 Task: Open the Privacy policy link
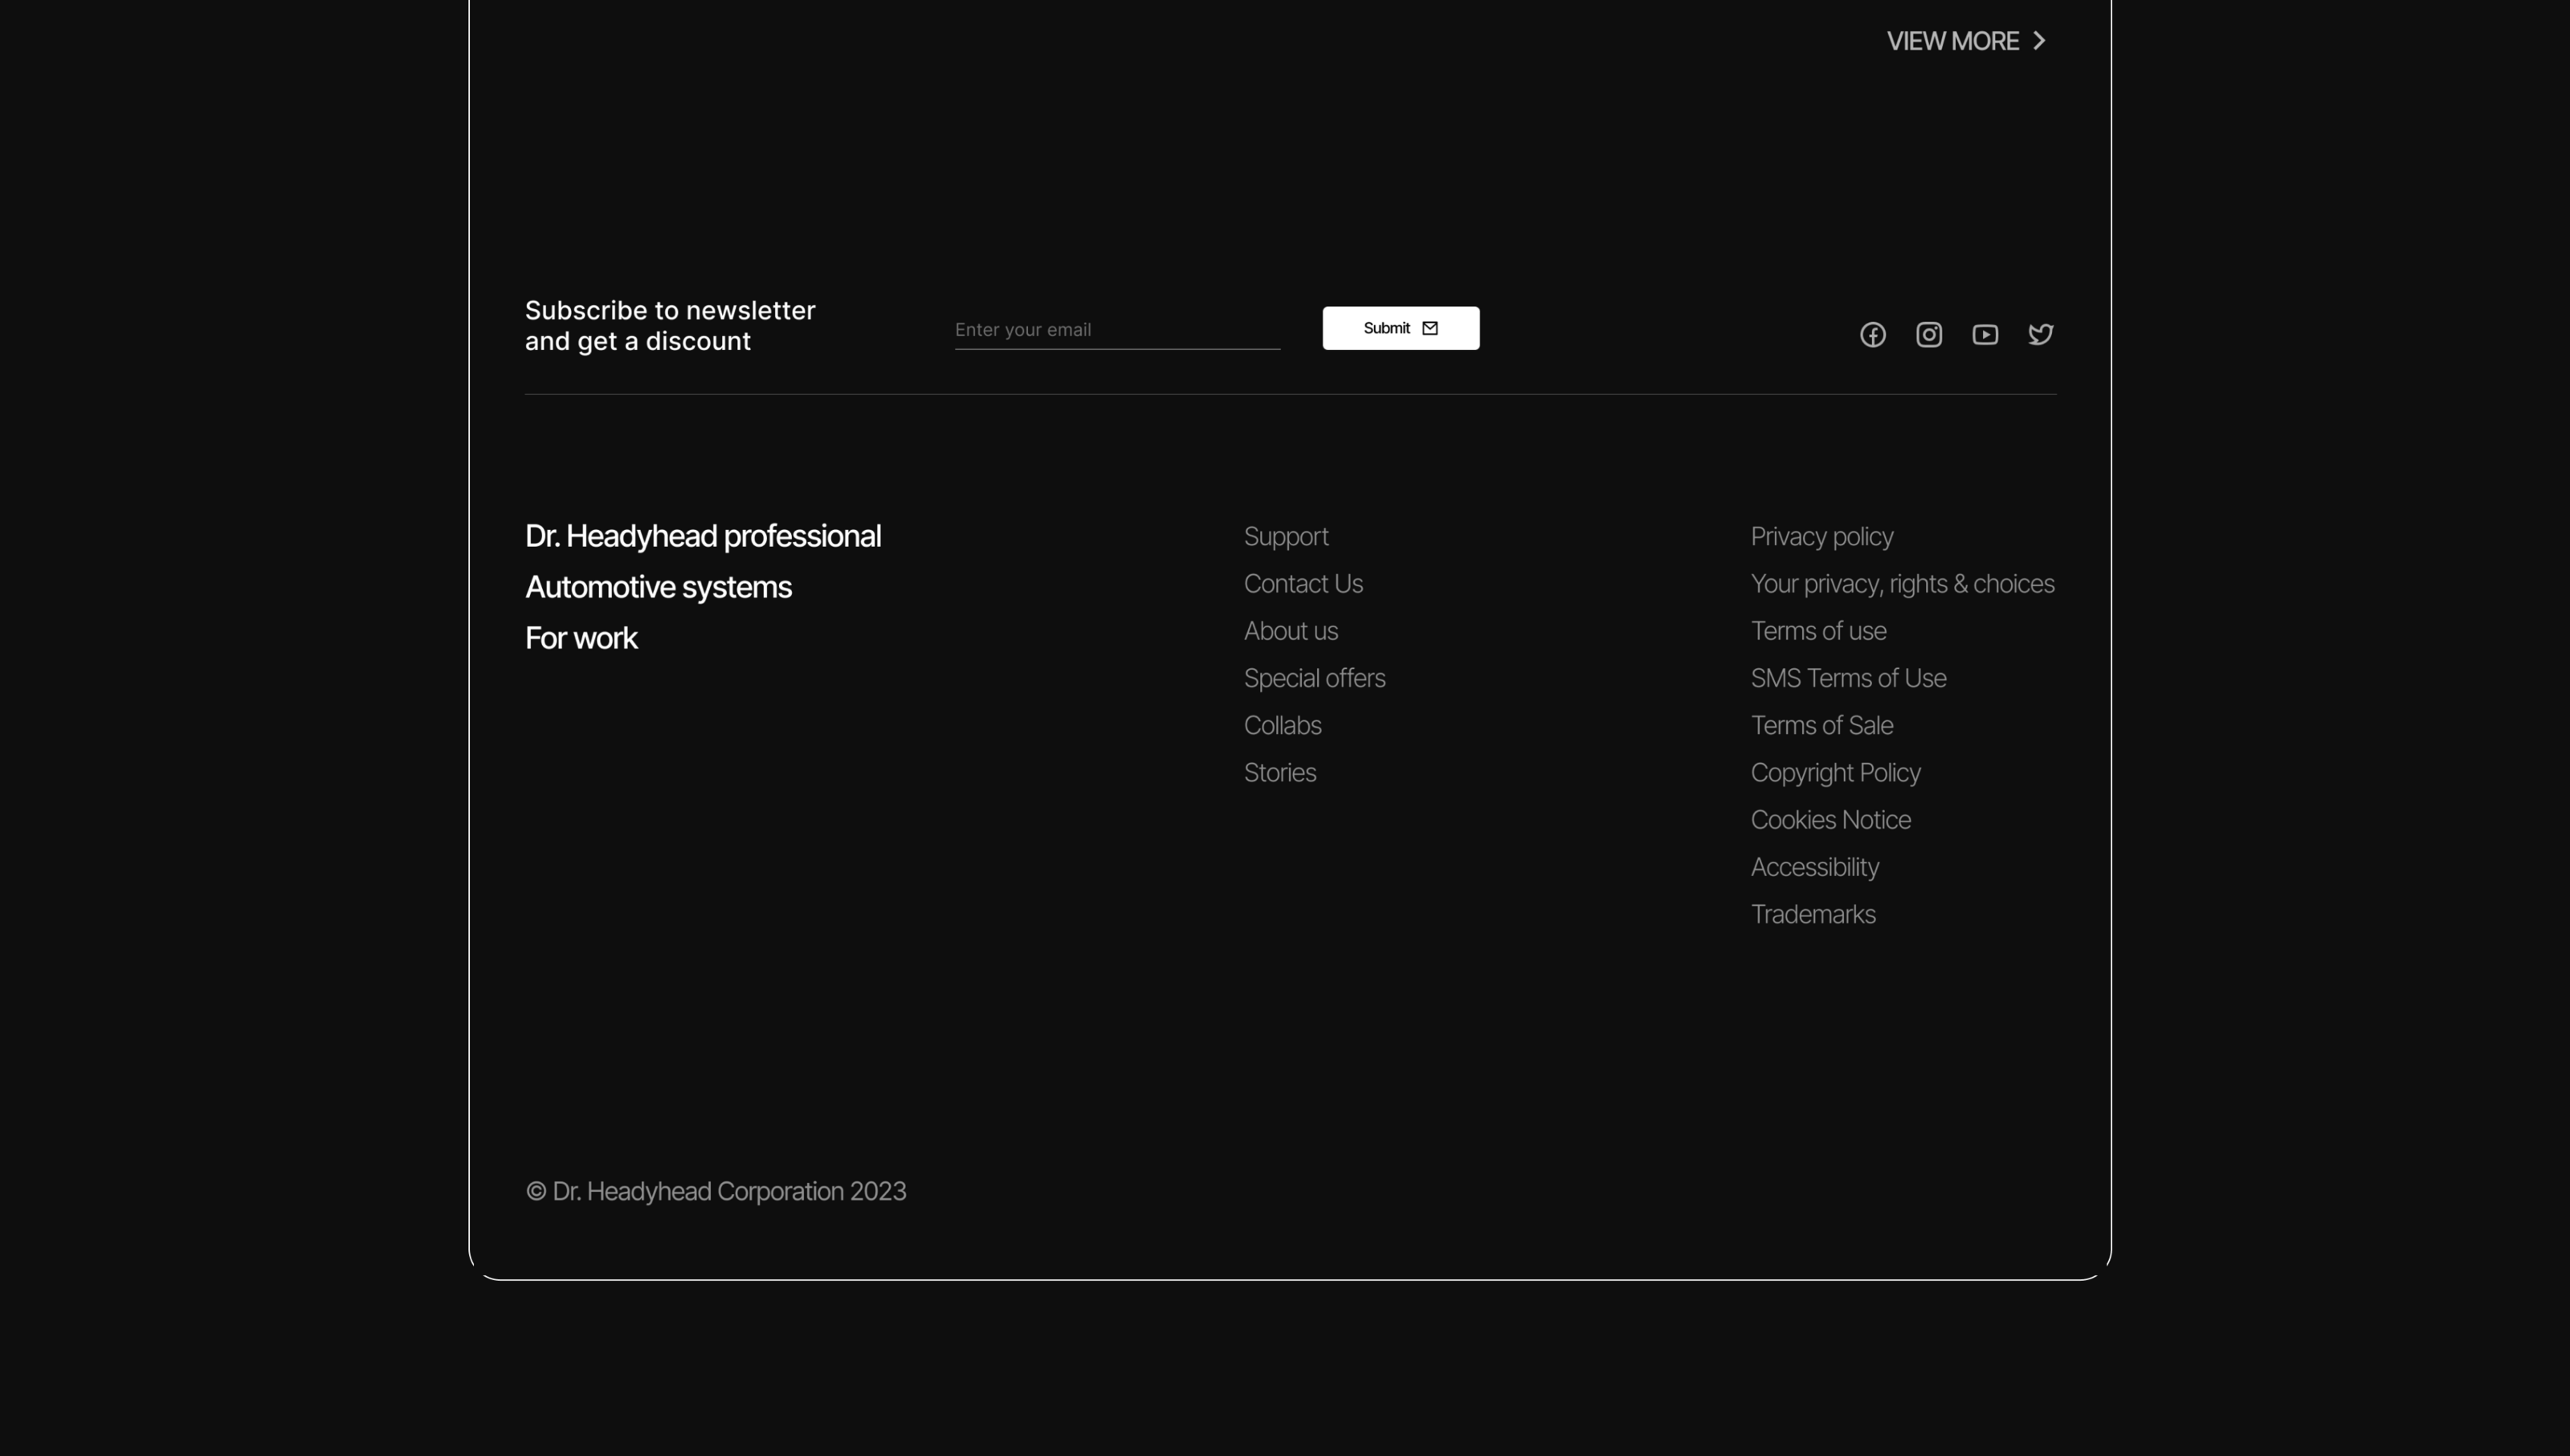pyautogui.click(x=1821, y=537)
